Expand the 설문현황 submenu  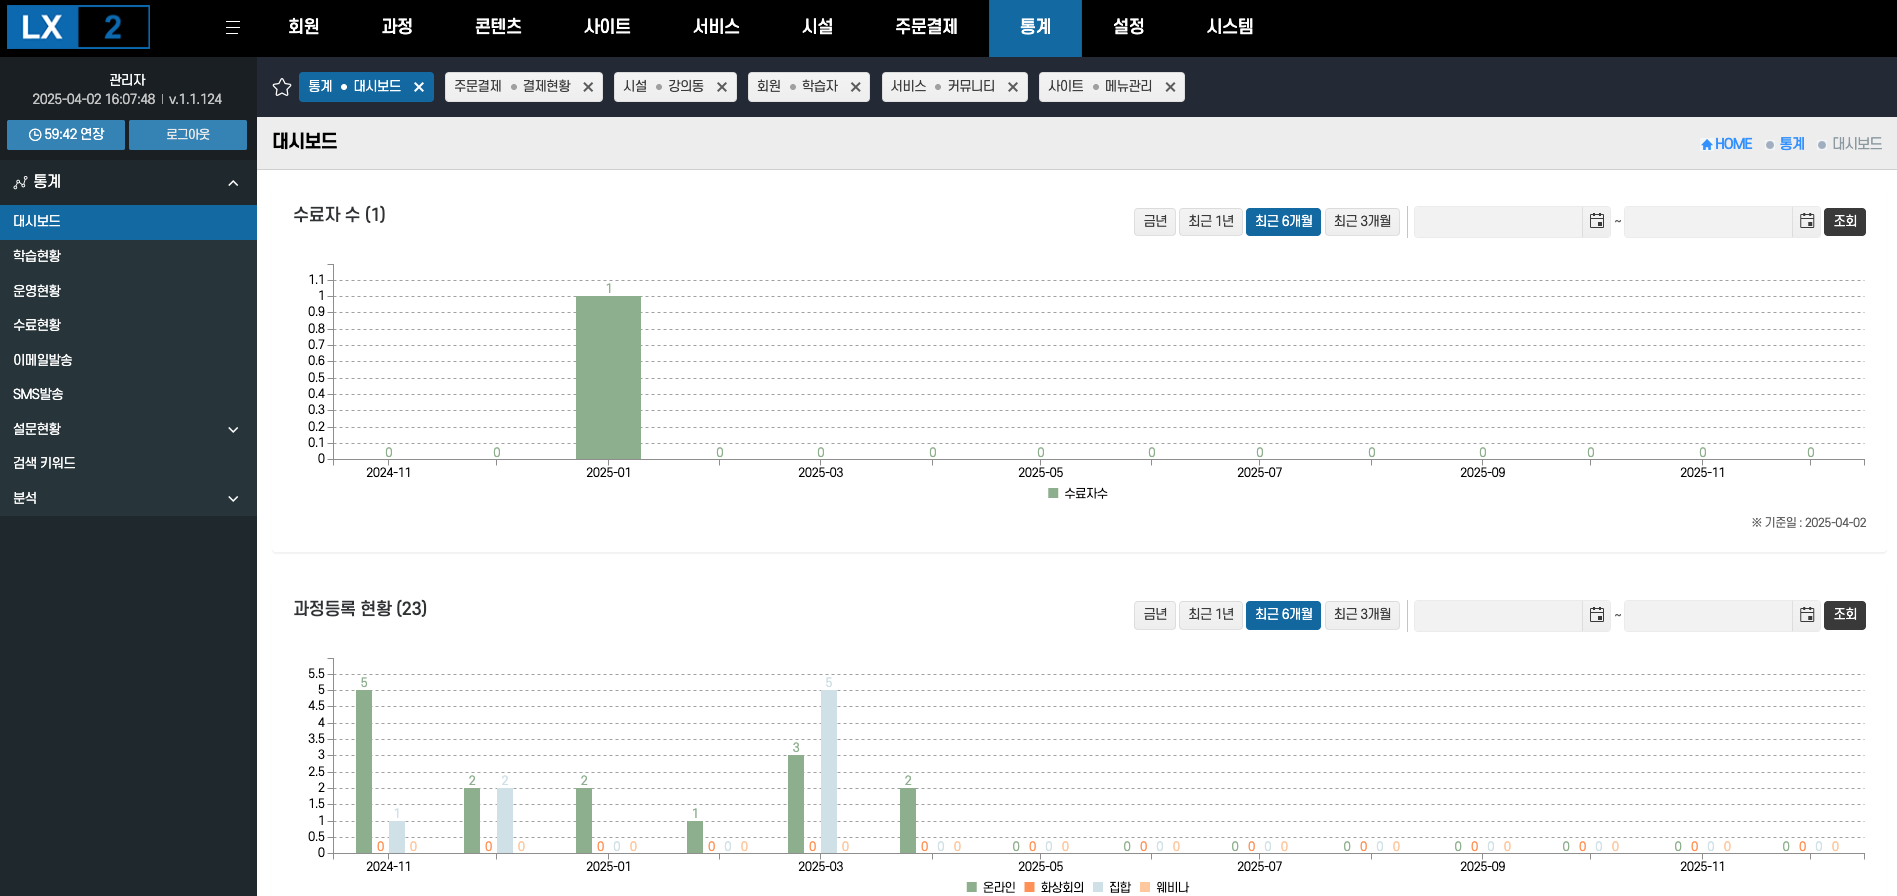(233, 430)
